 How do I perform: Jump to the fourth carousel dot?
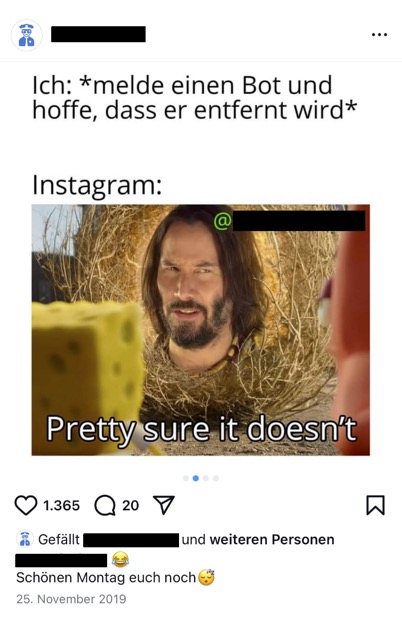[216, 478]
